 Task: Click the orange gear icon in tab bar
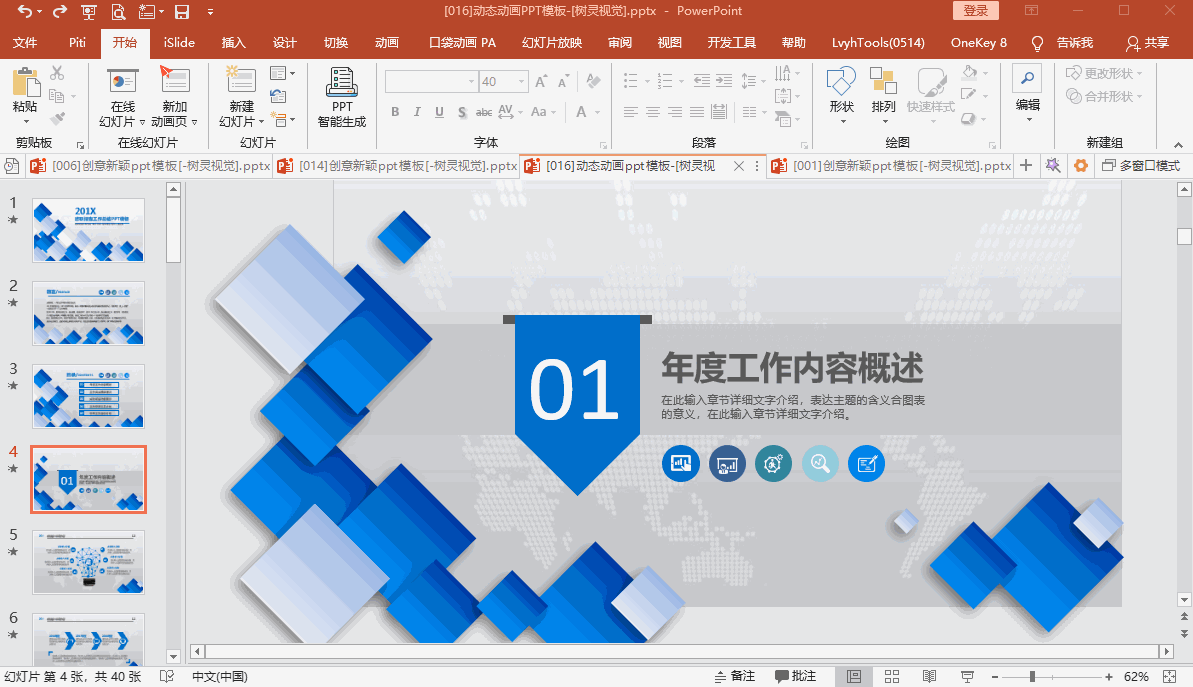pos(1080,165)
